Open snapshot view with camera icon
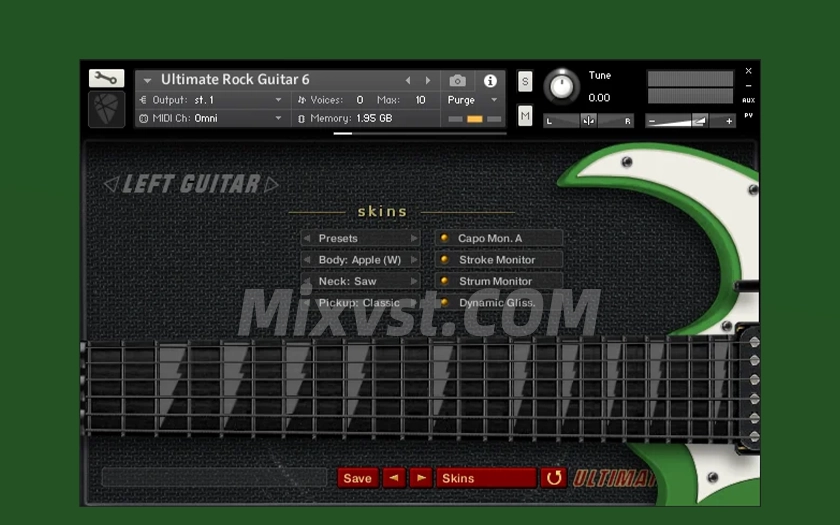Image resolution: width=840 pixels, height=525 pixels. point(458,81)
